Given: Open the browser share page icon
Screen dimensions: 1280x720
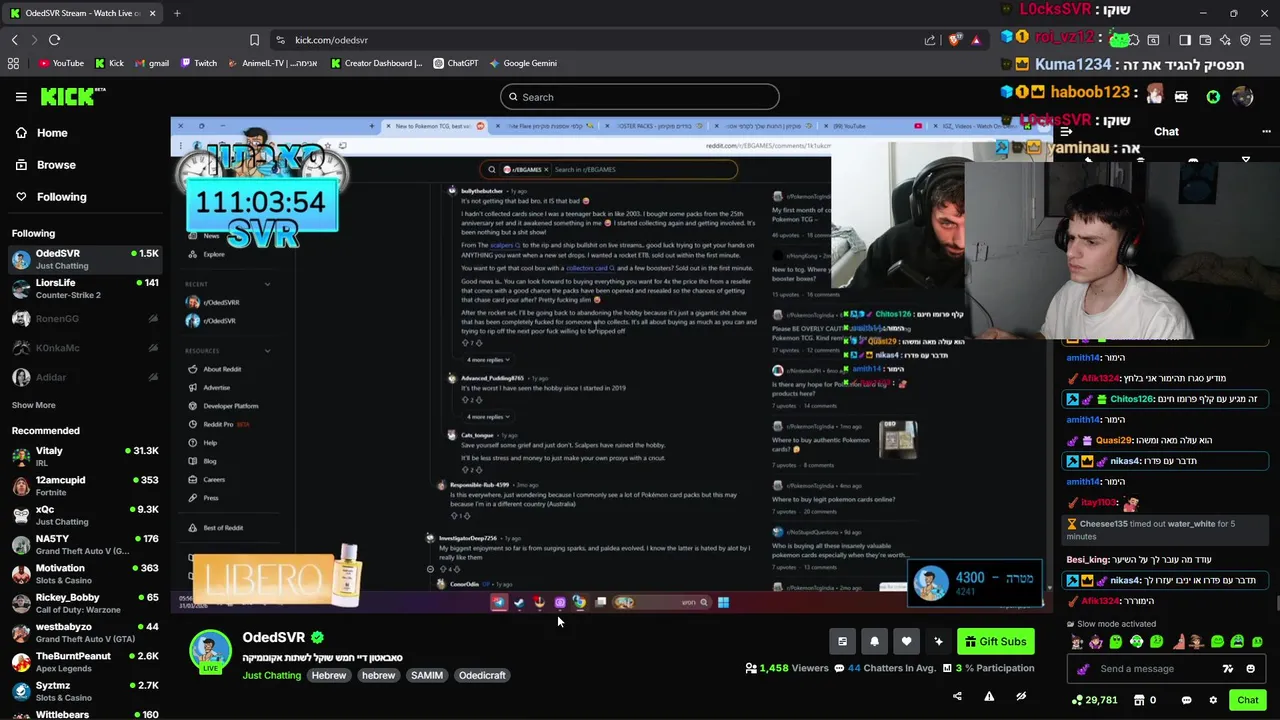Looking at the screenshot, I should [930, 40].
